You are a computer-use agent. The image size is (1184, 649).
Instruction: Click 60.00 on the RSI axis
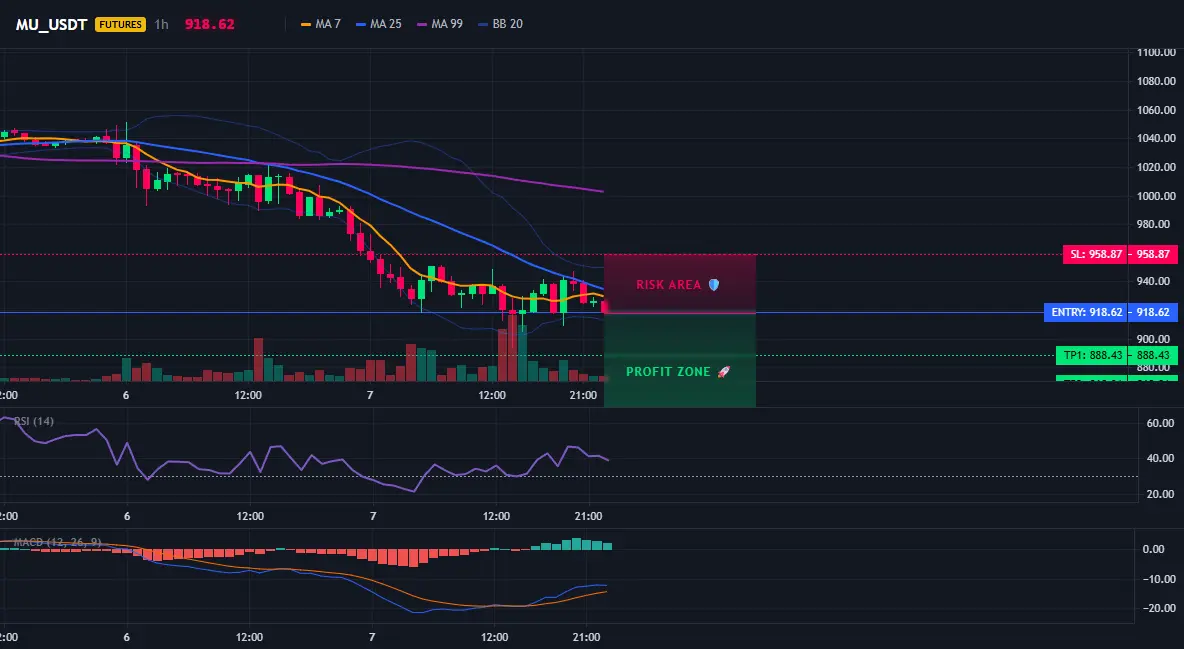tap(1161, 423)
